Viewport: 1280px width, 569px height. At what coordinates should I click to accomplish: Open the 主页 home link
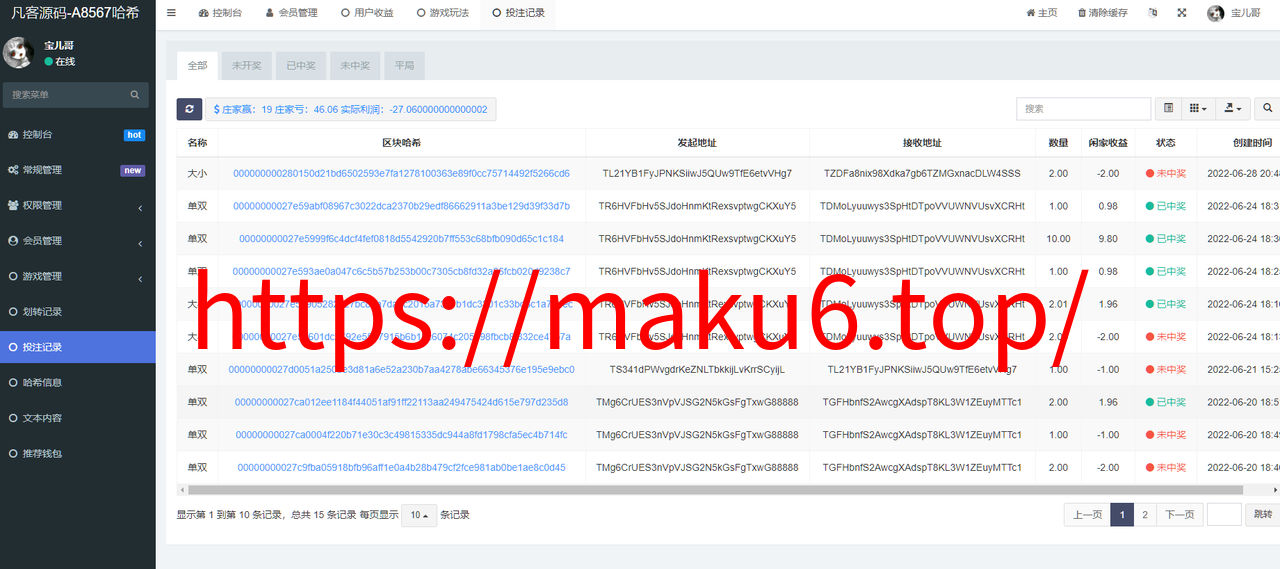1041,13
